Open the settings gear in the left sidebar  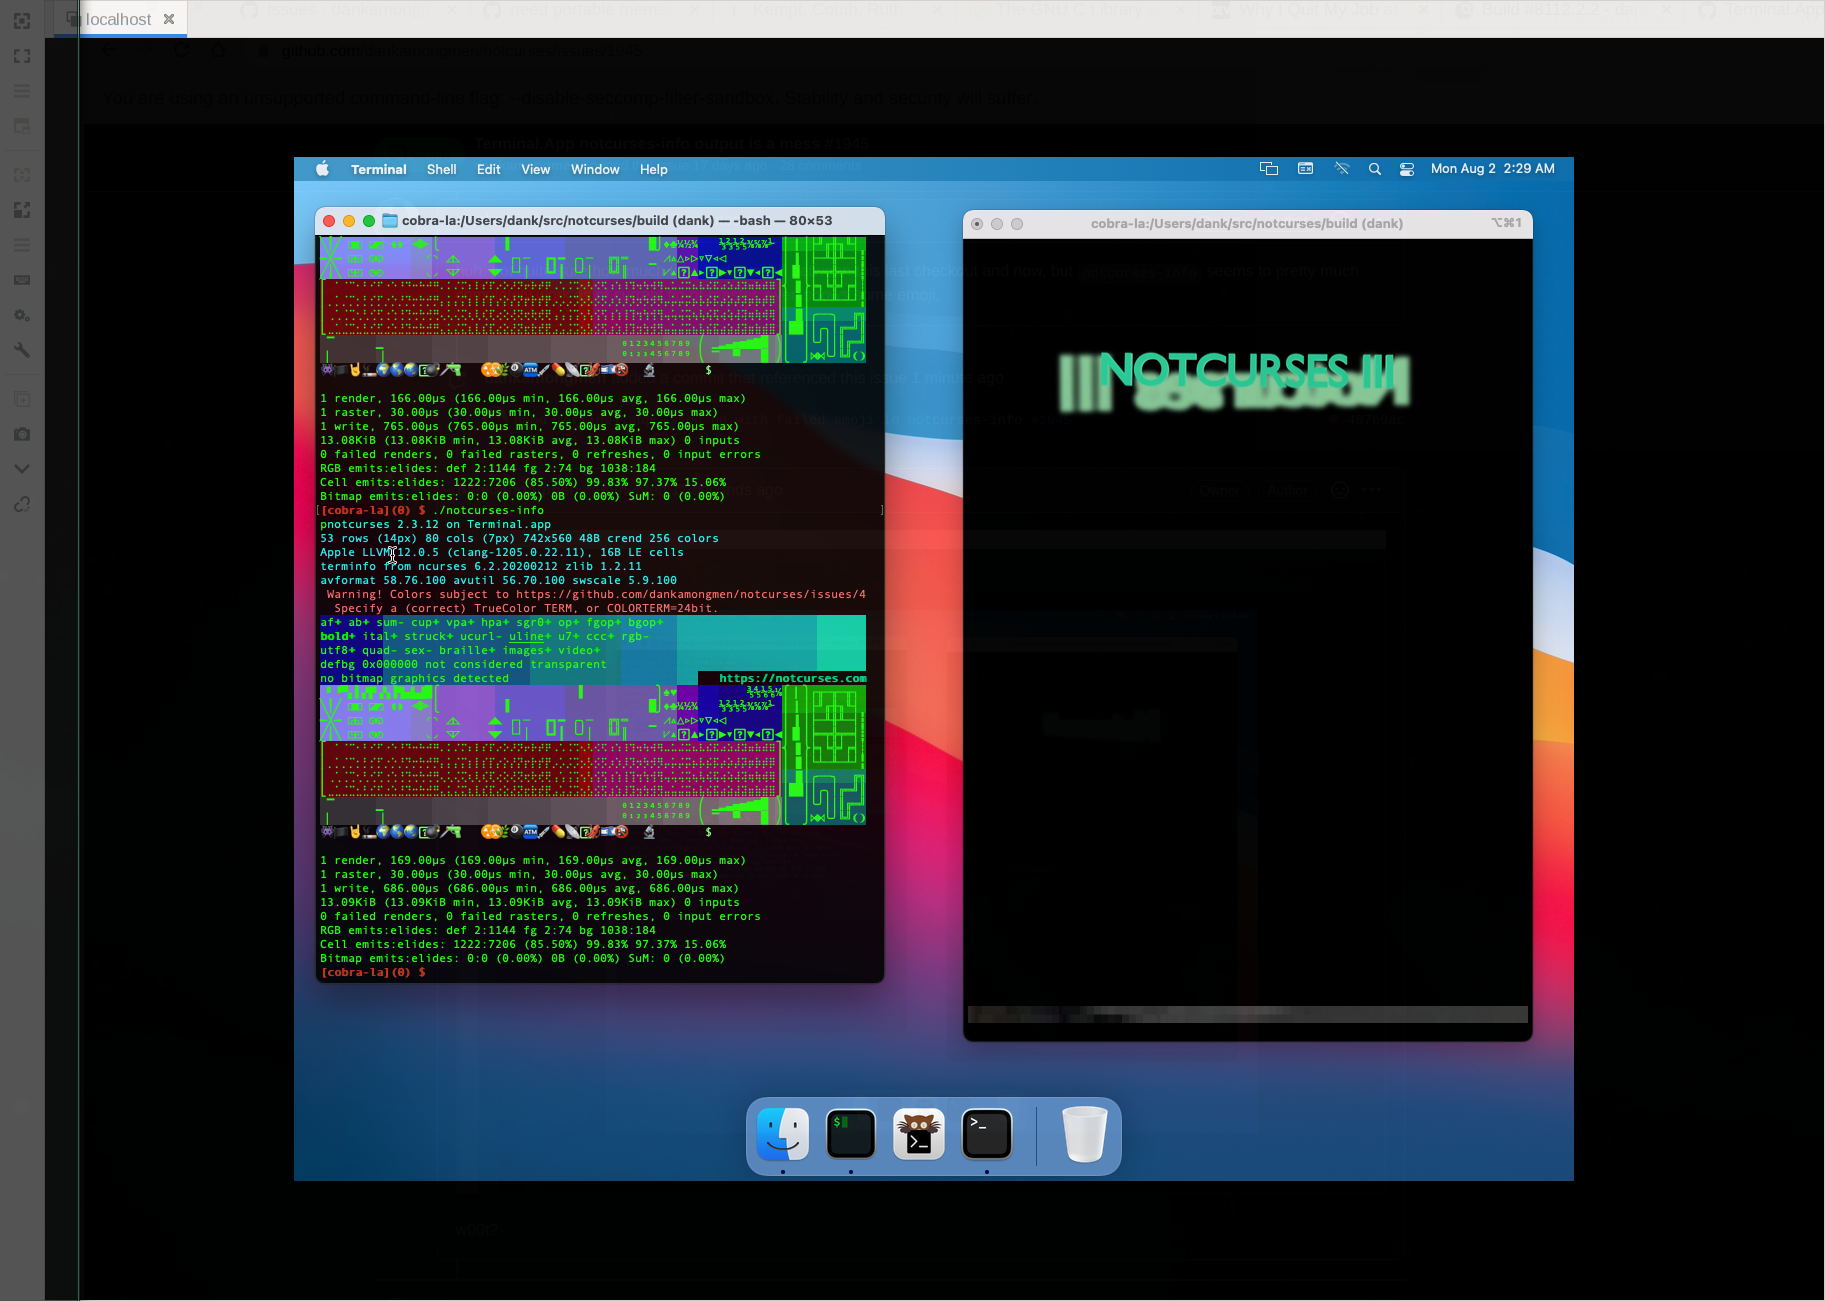(22, 315)
